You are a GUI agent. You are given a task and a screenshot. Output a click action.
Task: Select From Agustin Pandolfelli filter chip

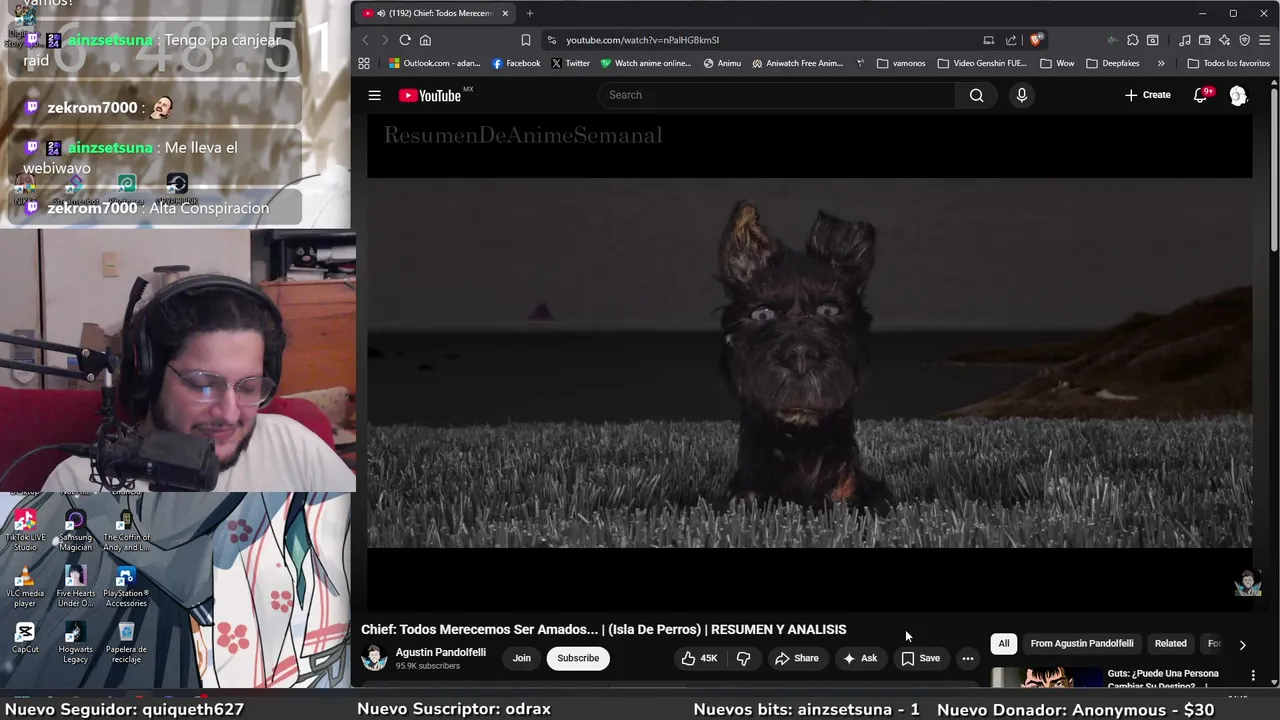[1082, 644]
